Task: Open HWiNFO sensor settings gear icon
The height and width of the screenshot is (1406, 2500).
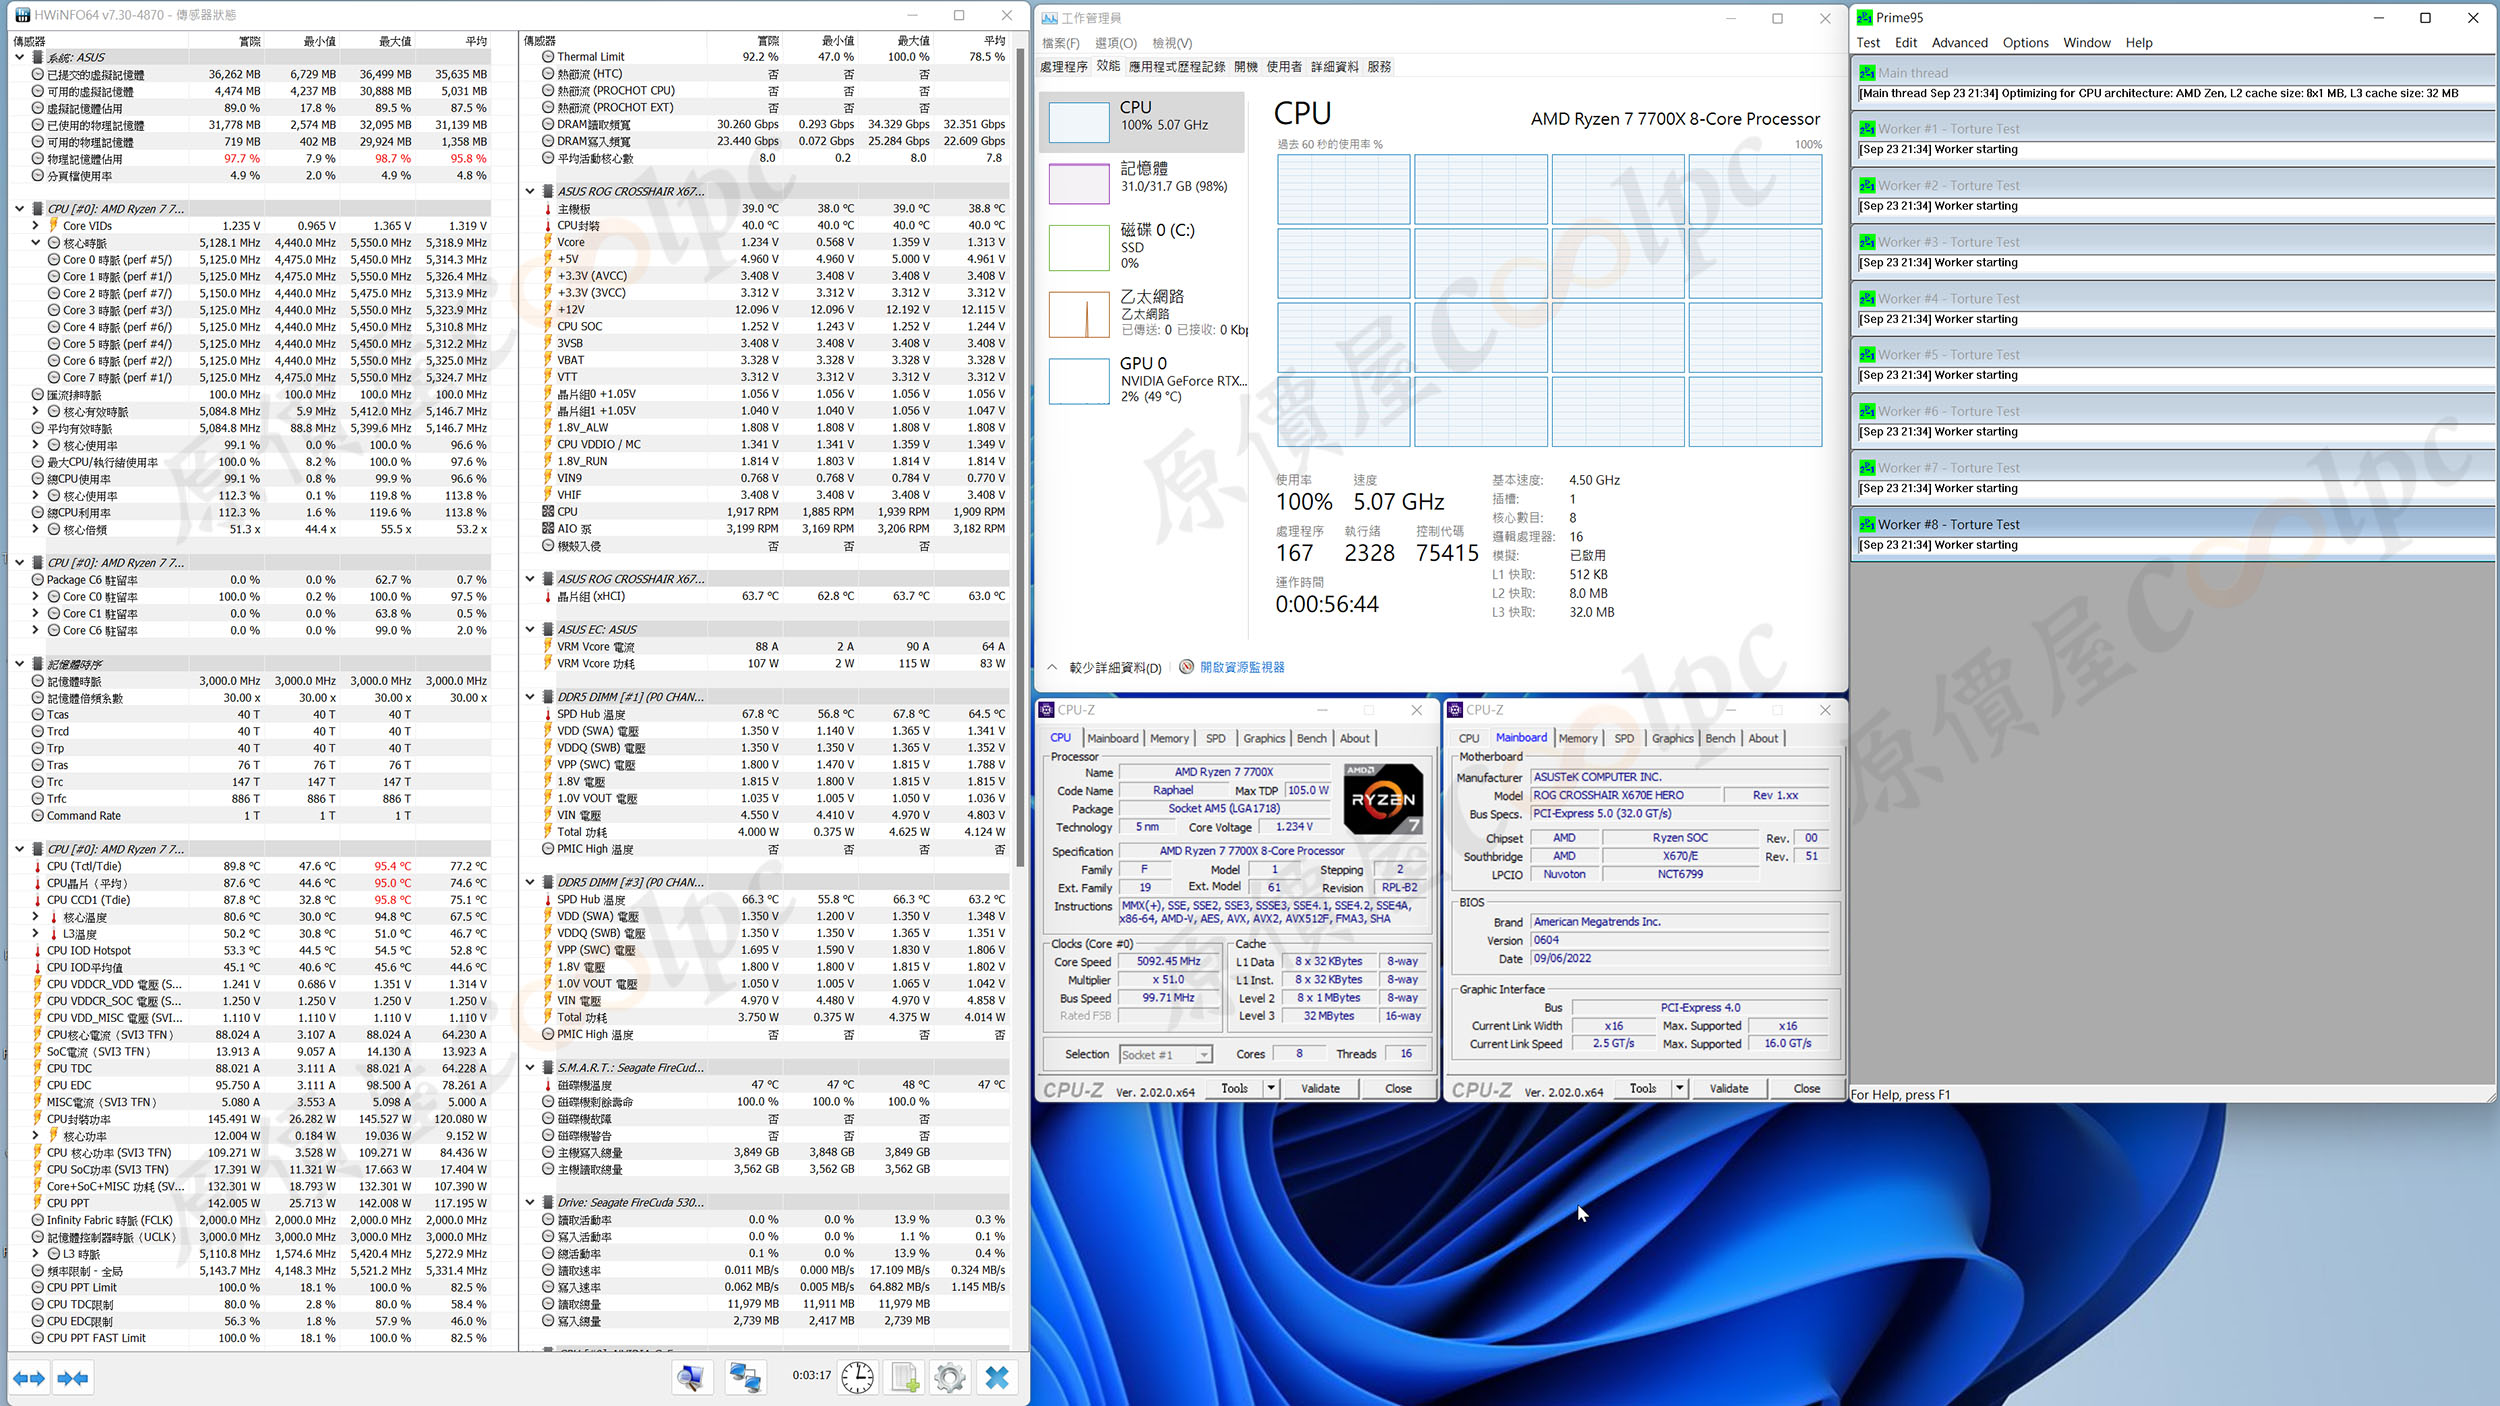Action: (950, 1378)
